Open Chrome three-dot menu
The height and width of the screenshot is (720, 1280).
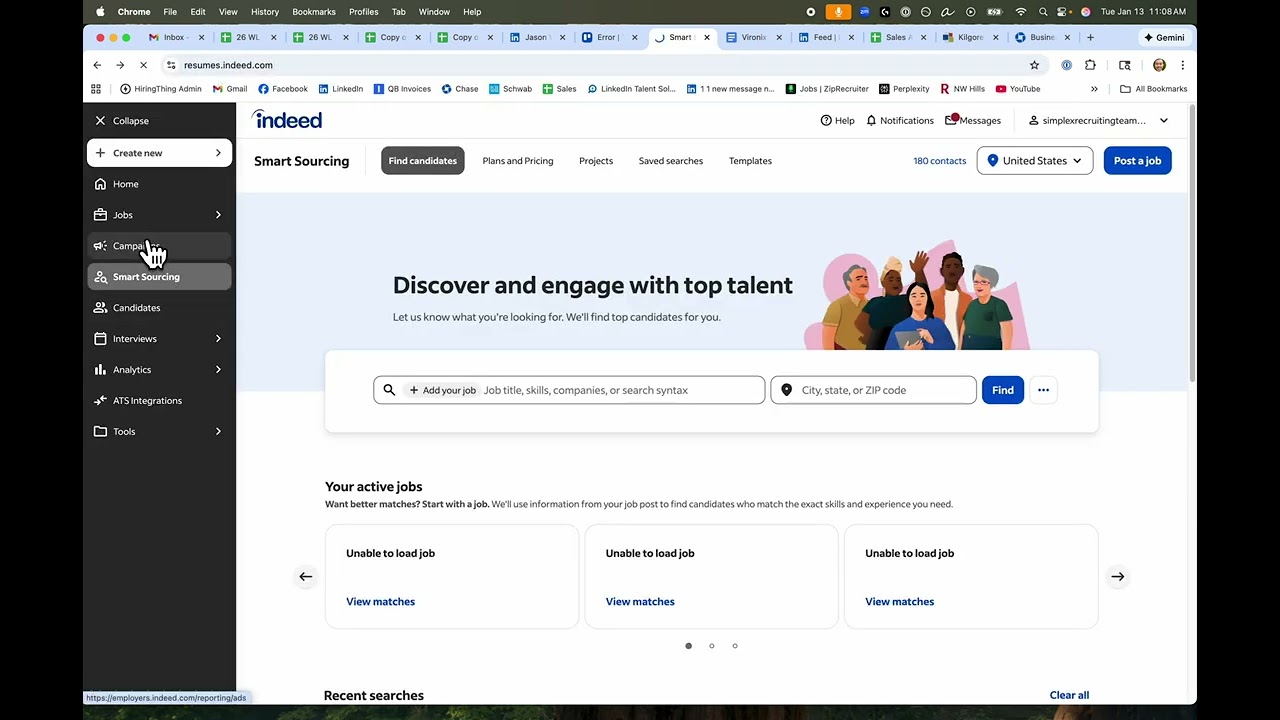point(1182,65)
